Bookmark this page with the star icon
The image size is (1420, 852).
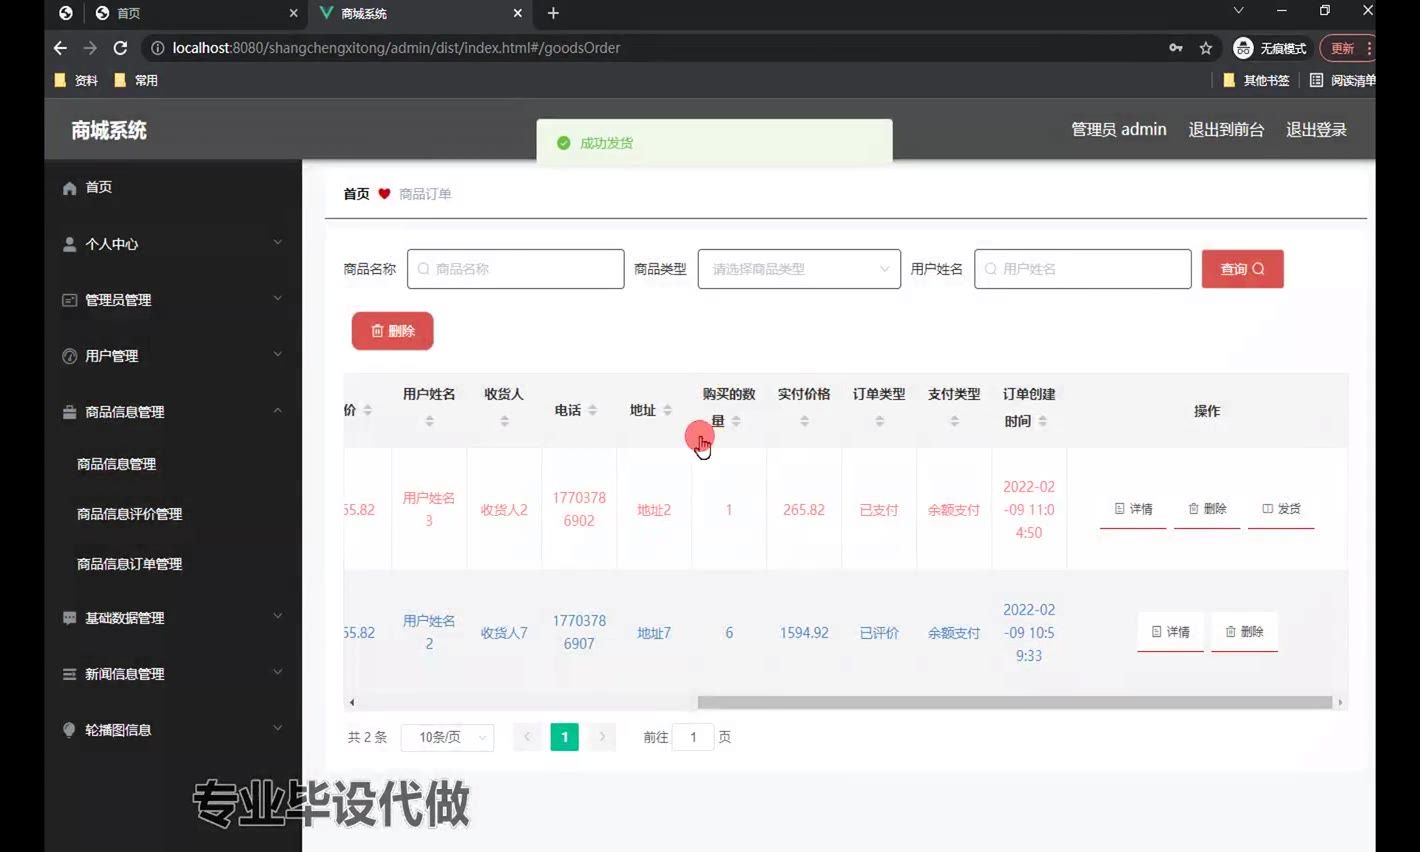[1206, 48]
